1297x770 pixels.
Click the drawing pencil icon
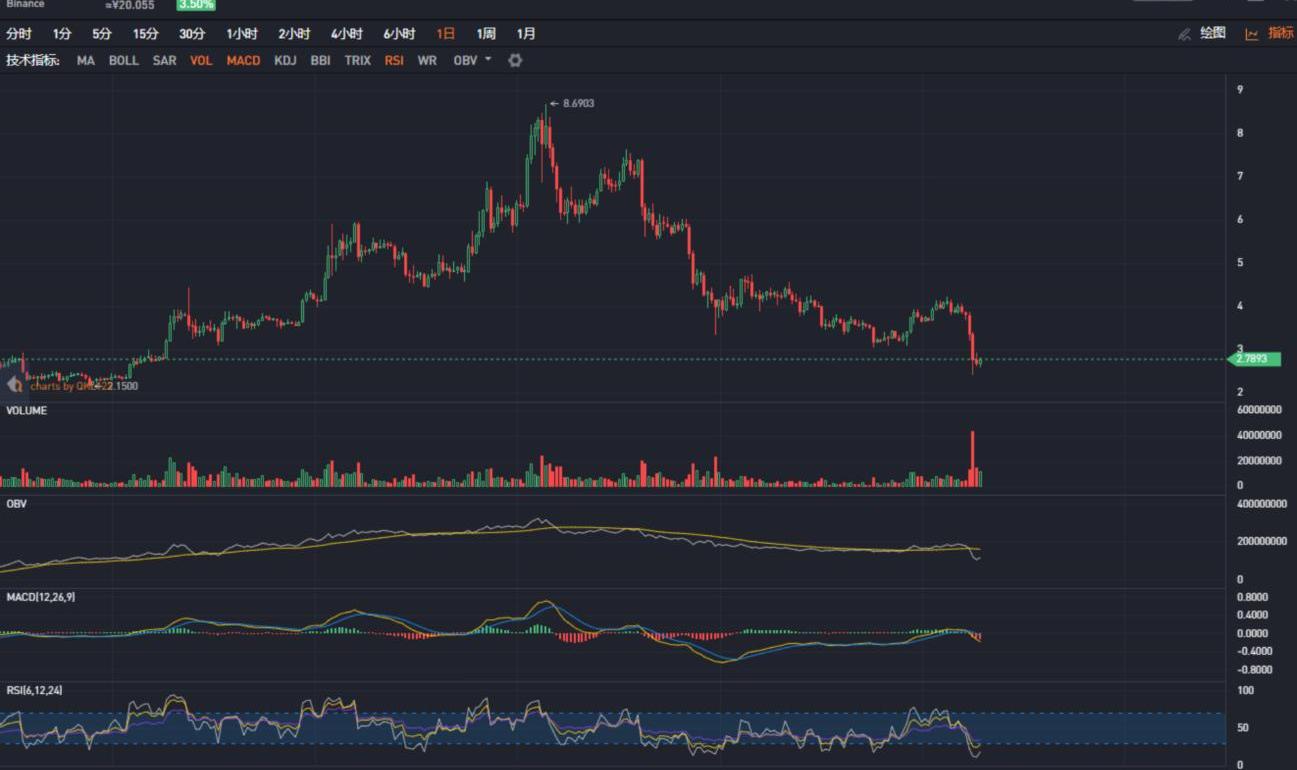point(1185,34)
